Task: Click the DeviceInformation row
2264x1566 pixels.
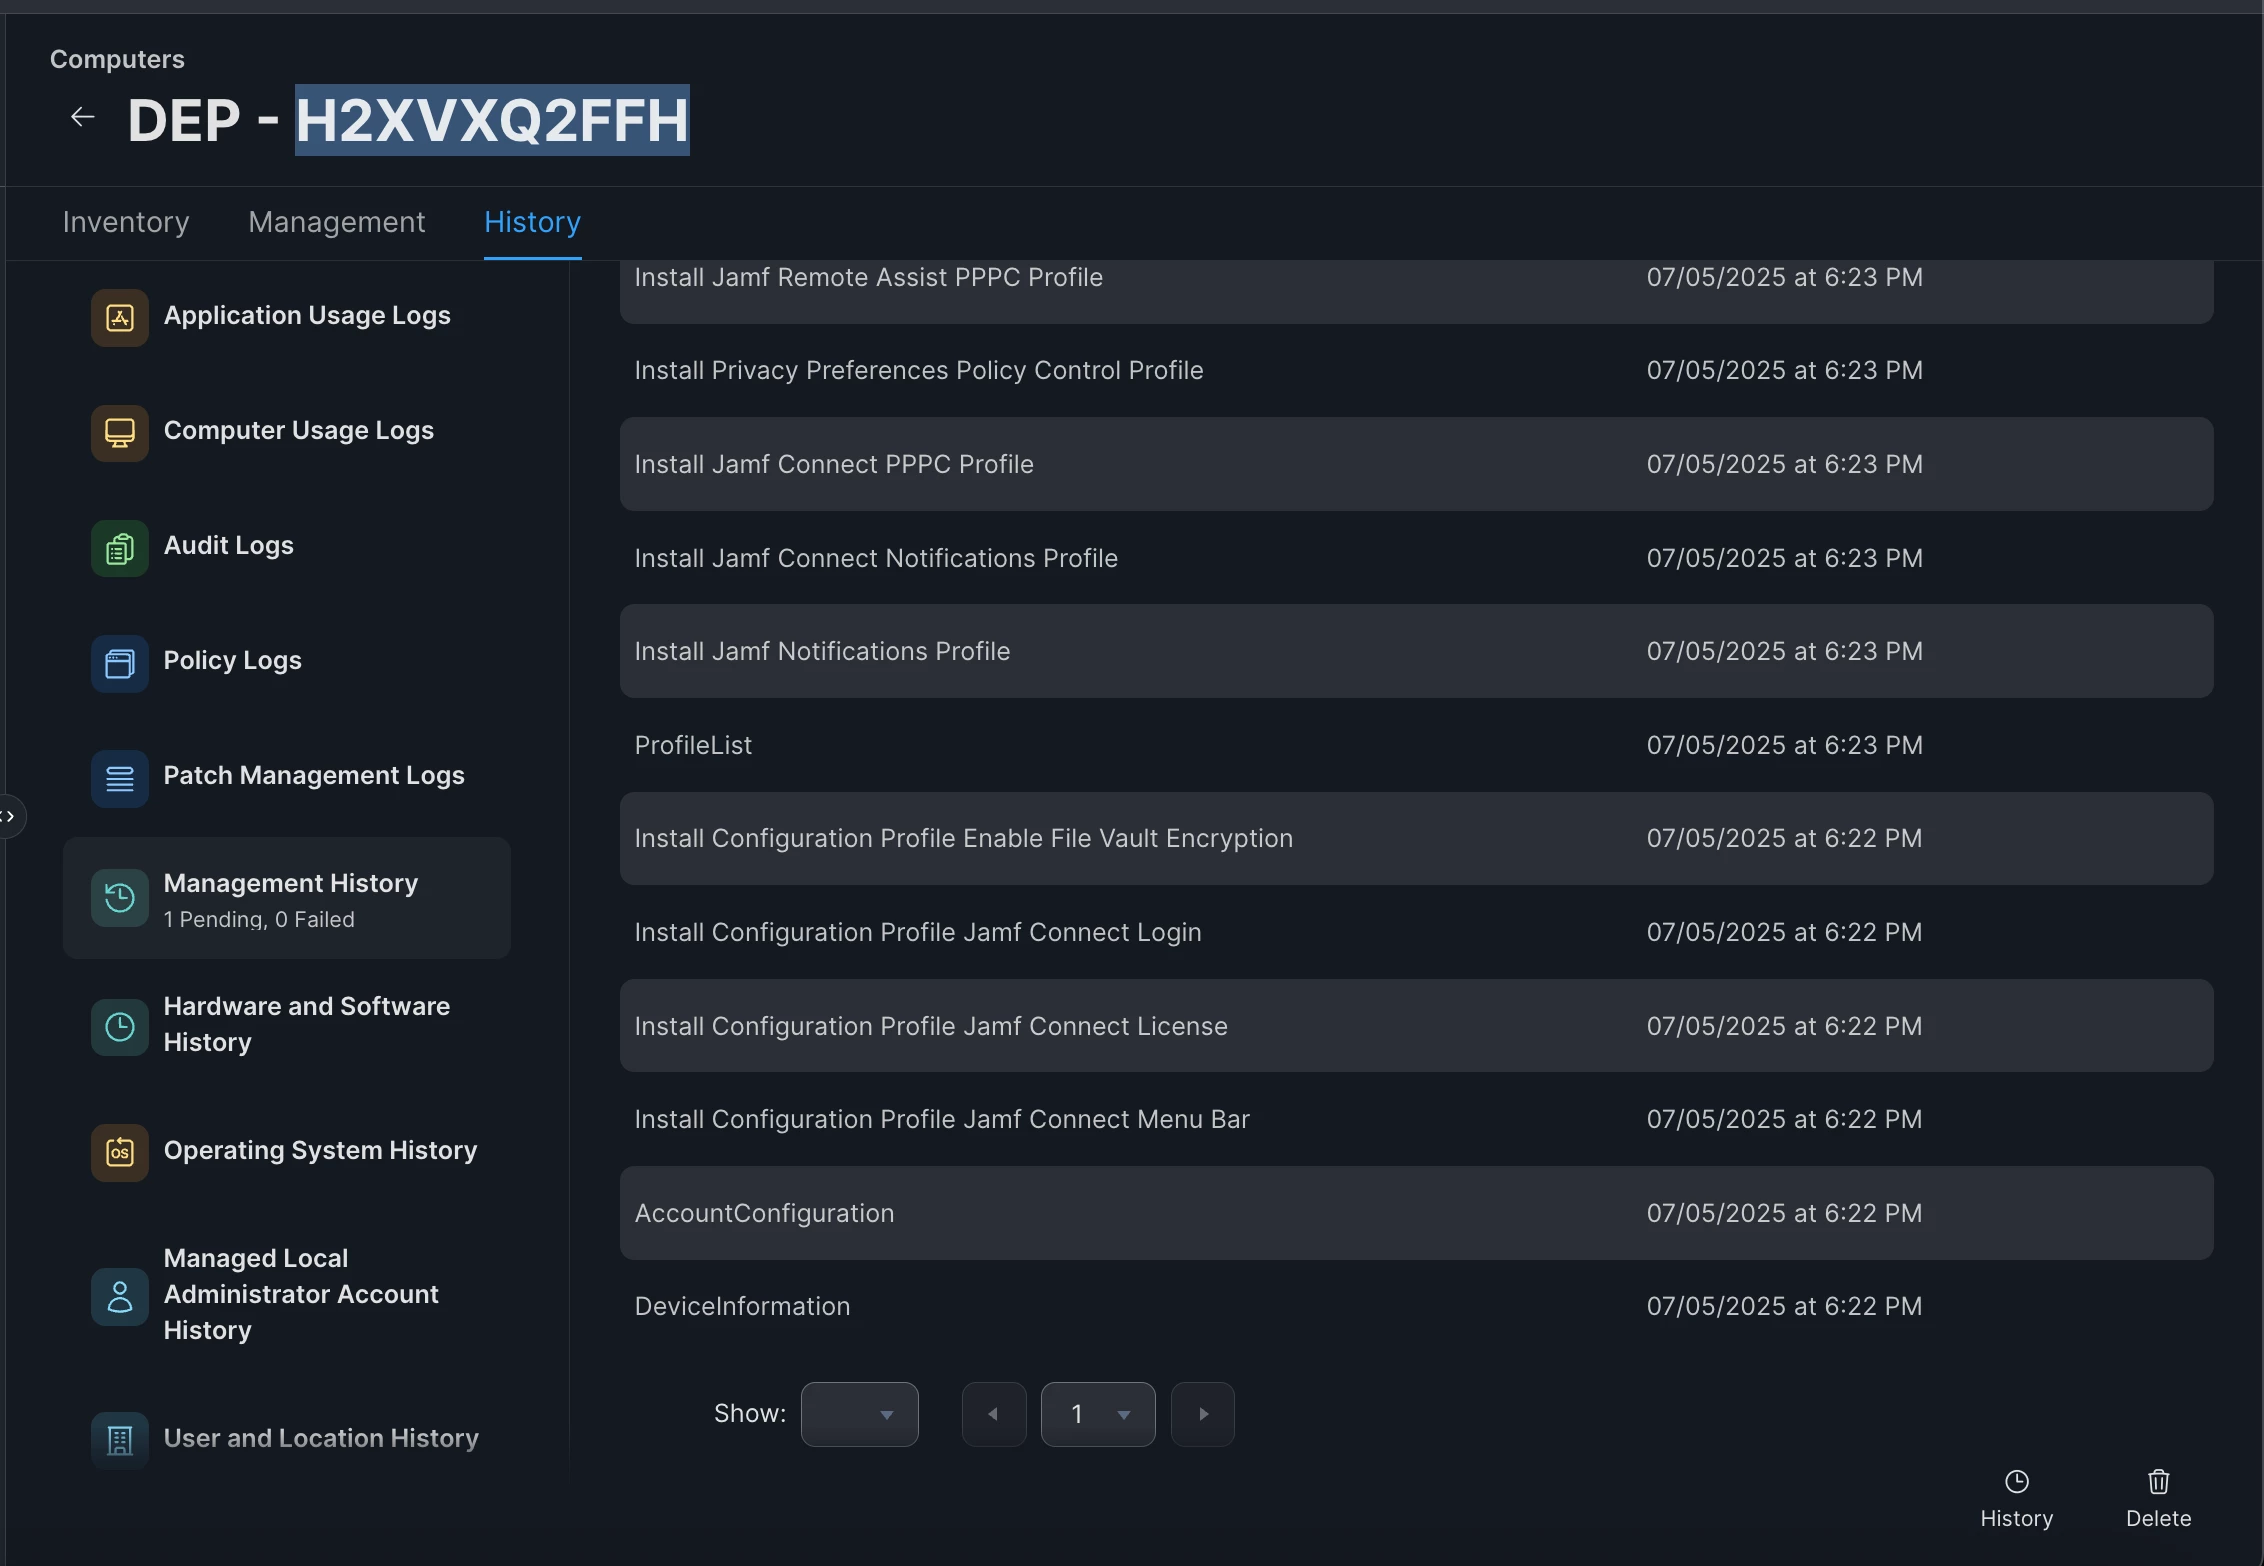Action: [1416, 1307]
